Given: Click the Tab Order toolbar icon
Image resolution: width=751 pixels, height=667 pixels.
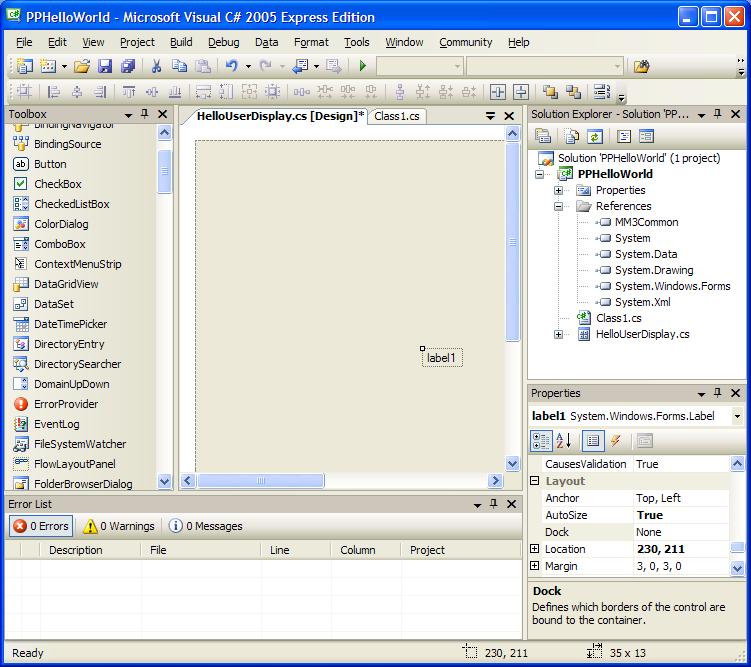Looking at the screenshot, I should coord(602,91).
